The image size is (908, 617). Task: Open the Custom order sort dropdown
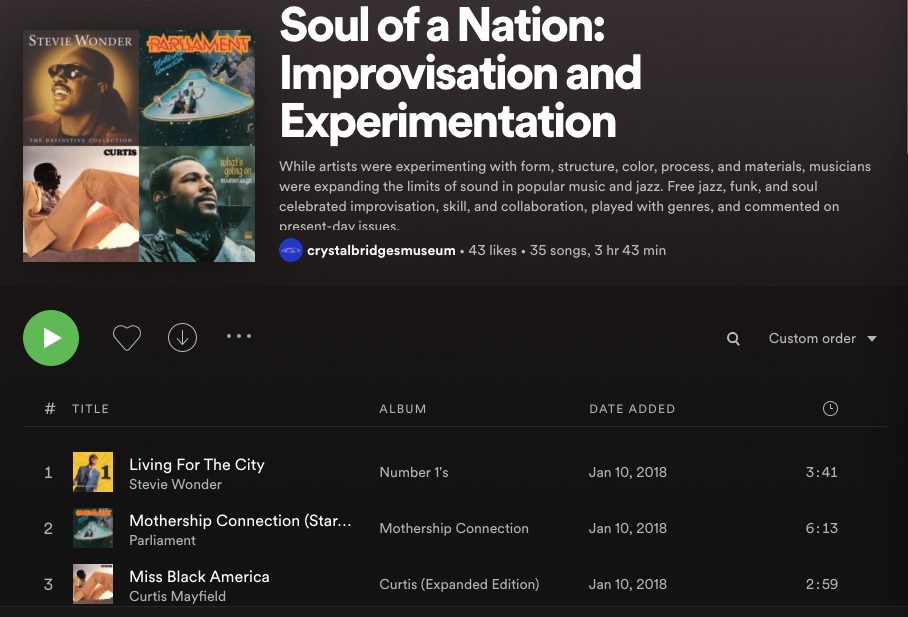812,338
